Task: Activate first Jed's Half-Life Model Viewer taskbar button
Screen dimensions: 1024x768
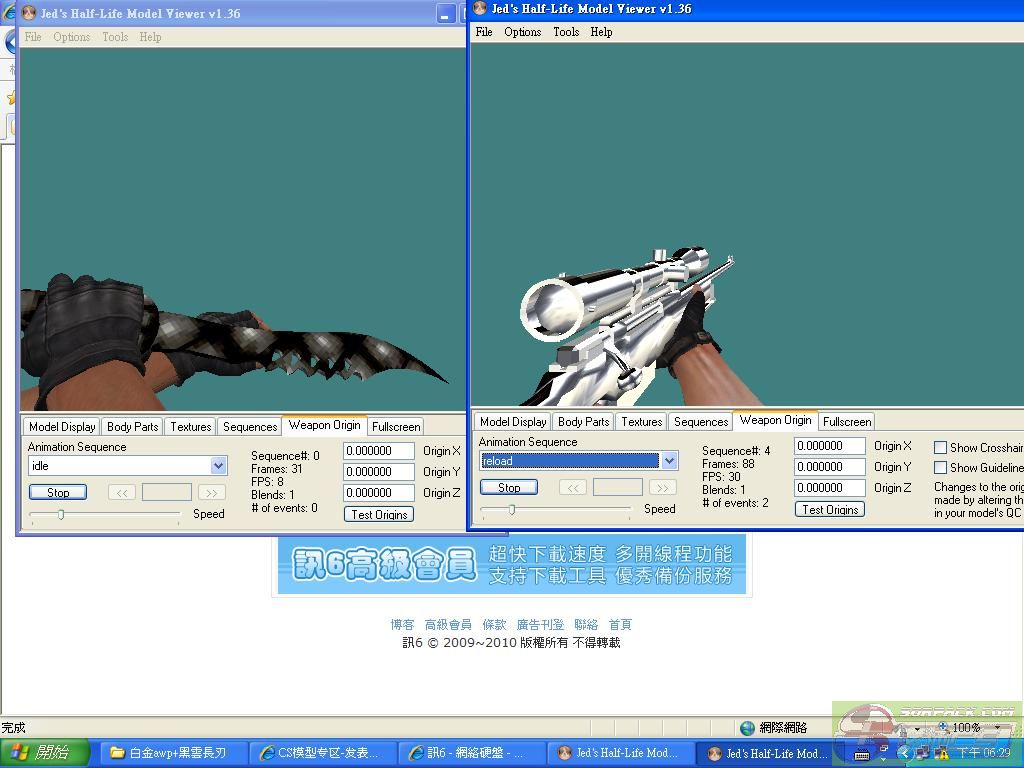Action: 620,753
